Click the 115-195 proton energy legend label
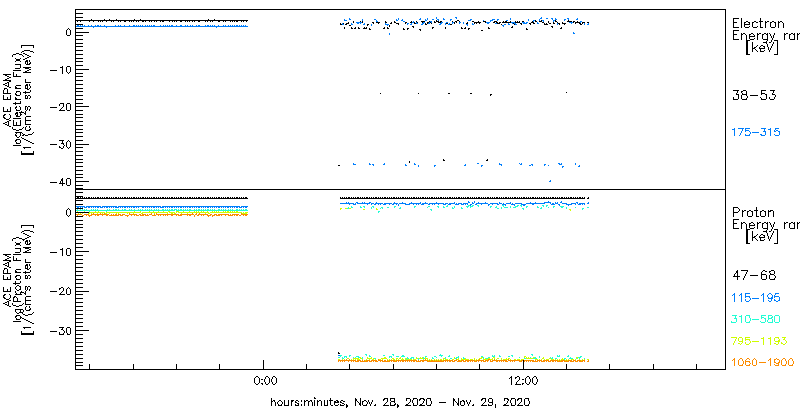800x410 pixels. [x=756, y=298]
